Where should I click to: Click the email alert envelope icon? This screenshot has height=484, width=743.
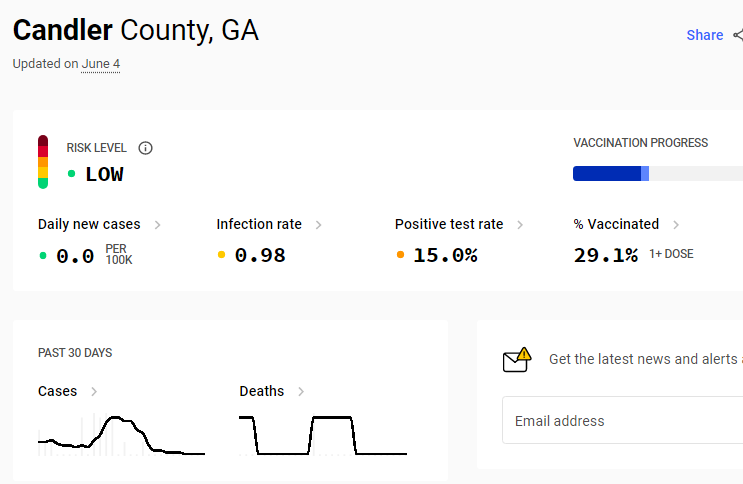516,360
